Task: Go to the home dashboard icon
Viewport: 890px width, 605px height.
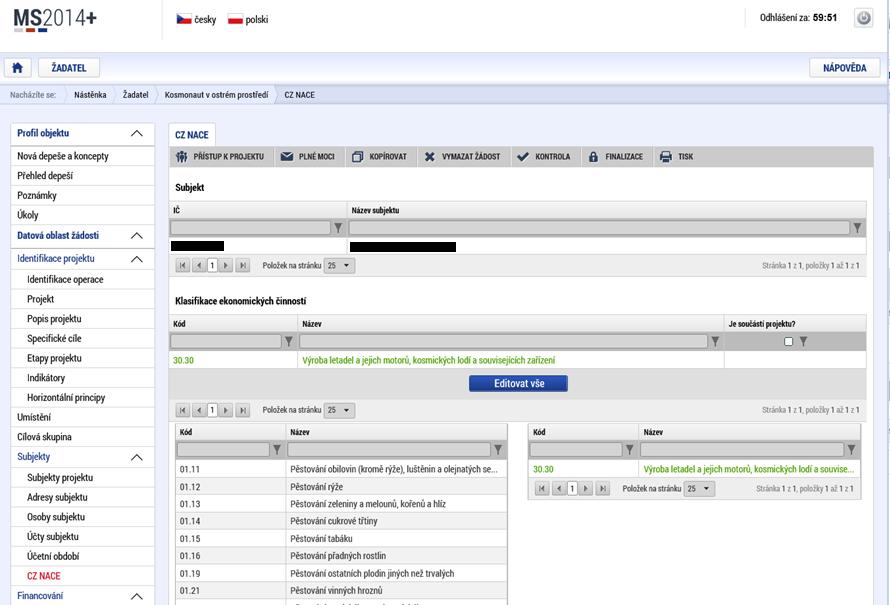Action: pyautogui.click(x=18, y=68)
